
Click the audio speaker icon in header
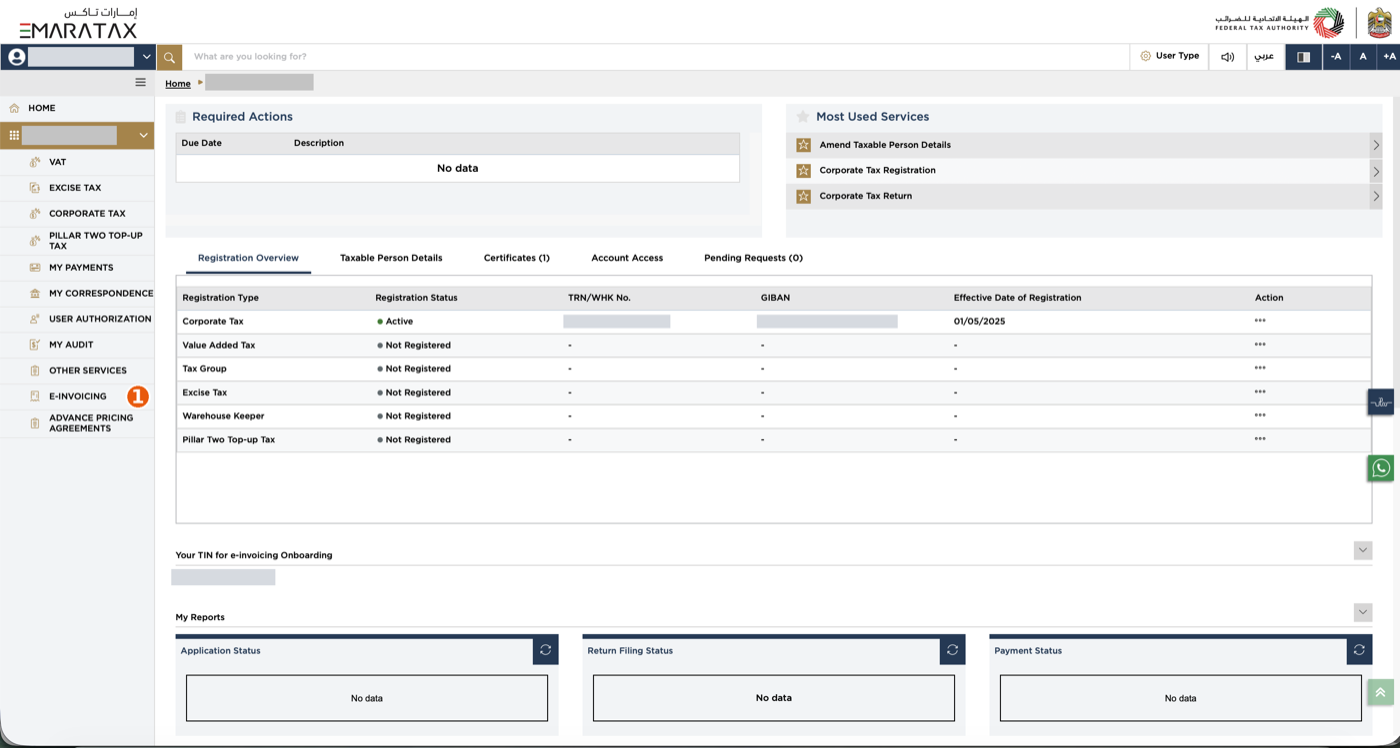click(1227, 57)
